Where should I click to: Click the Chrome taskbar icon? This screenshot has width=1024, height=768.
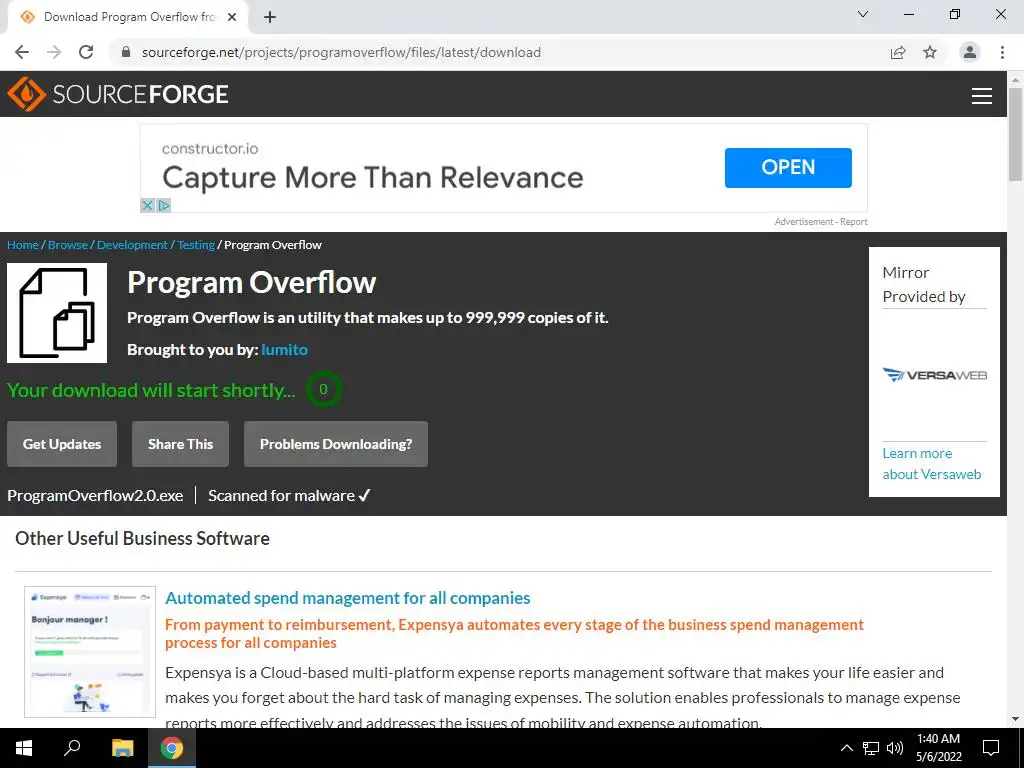coord(172,748)
